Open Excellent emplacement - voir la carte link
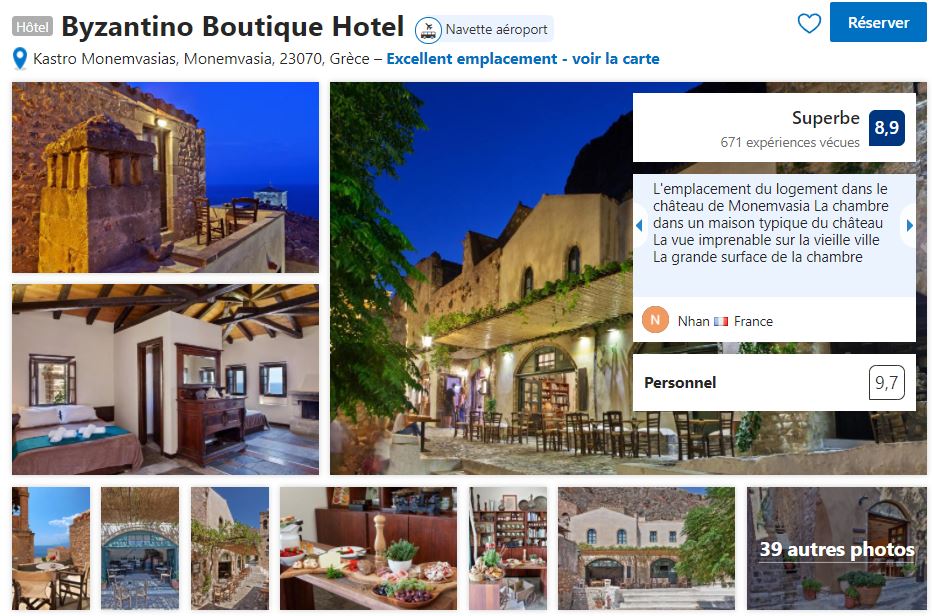The image size is (932, 616). pyautogui.click(x=522, y=59)
